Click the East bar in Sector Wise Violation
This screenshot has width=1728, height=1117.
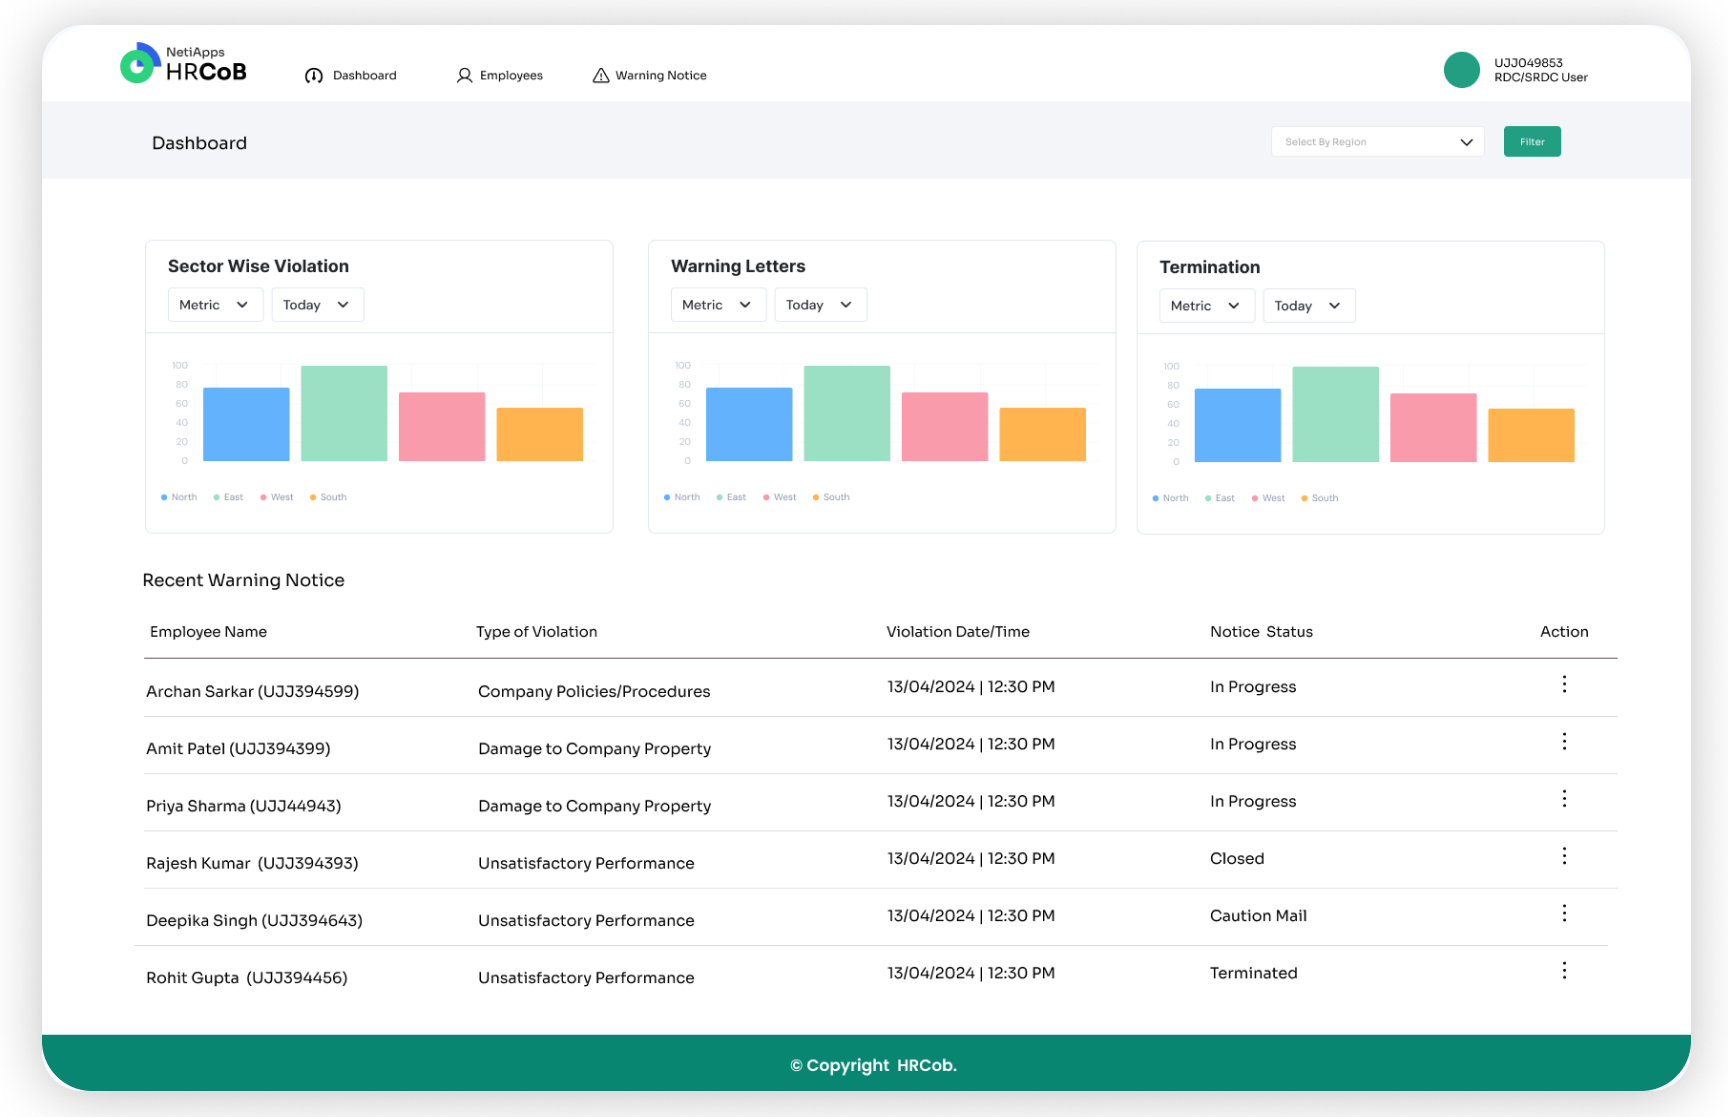[344, 413]
